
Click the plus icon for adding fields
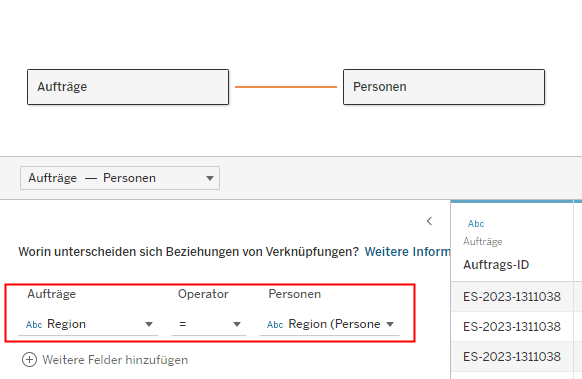[29, 360]
